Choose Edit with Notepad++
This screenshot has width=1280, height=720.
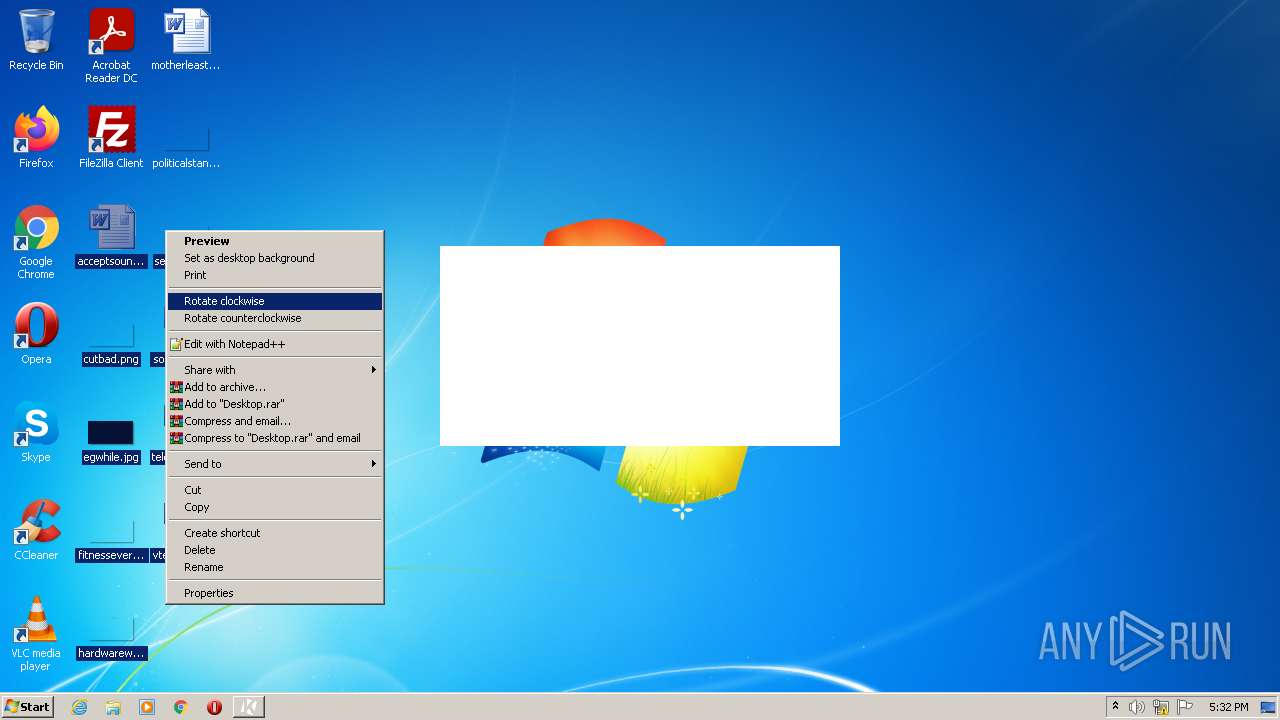tap(275, 344)
